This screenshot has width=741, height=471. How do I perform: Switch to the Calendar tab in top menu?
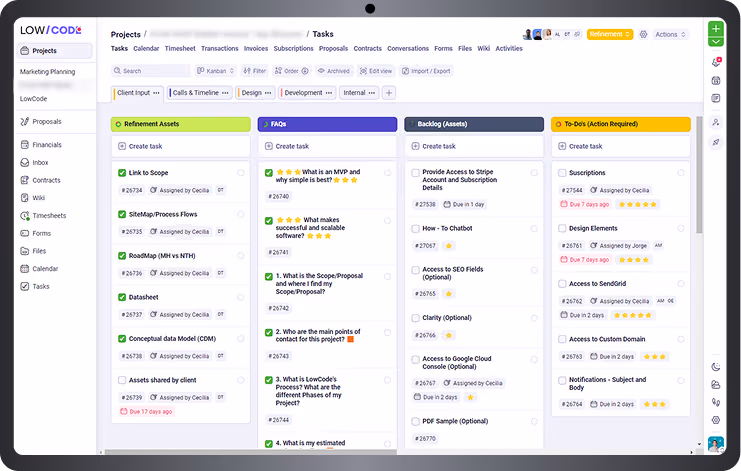146,49
